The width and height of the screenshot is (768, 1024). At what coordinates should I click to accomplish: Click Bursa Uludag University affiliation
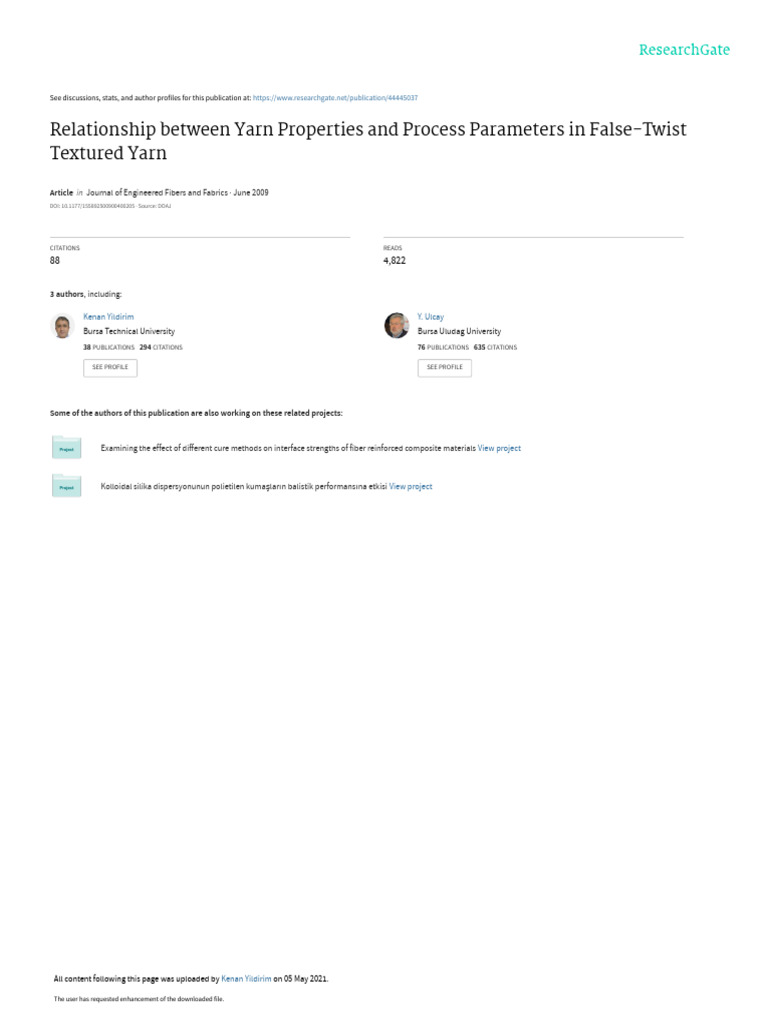459,331
